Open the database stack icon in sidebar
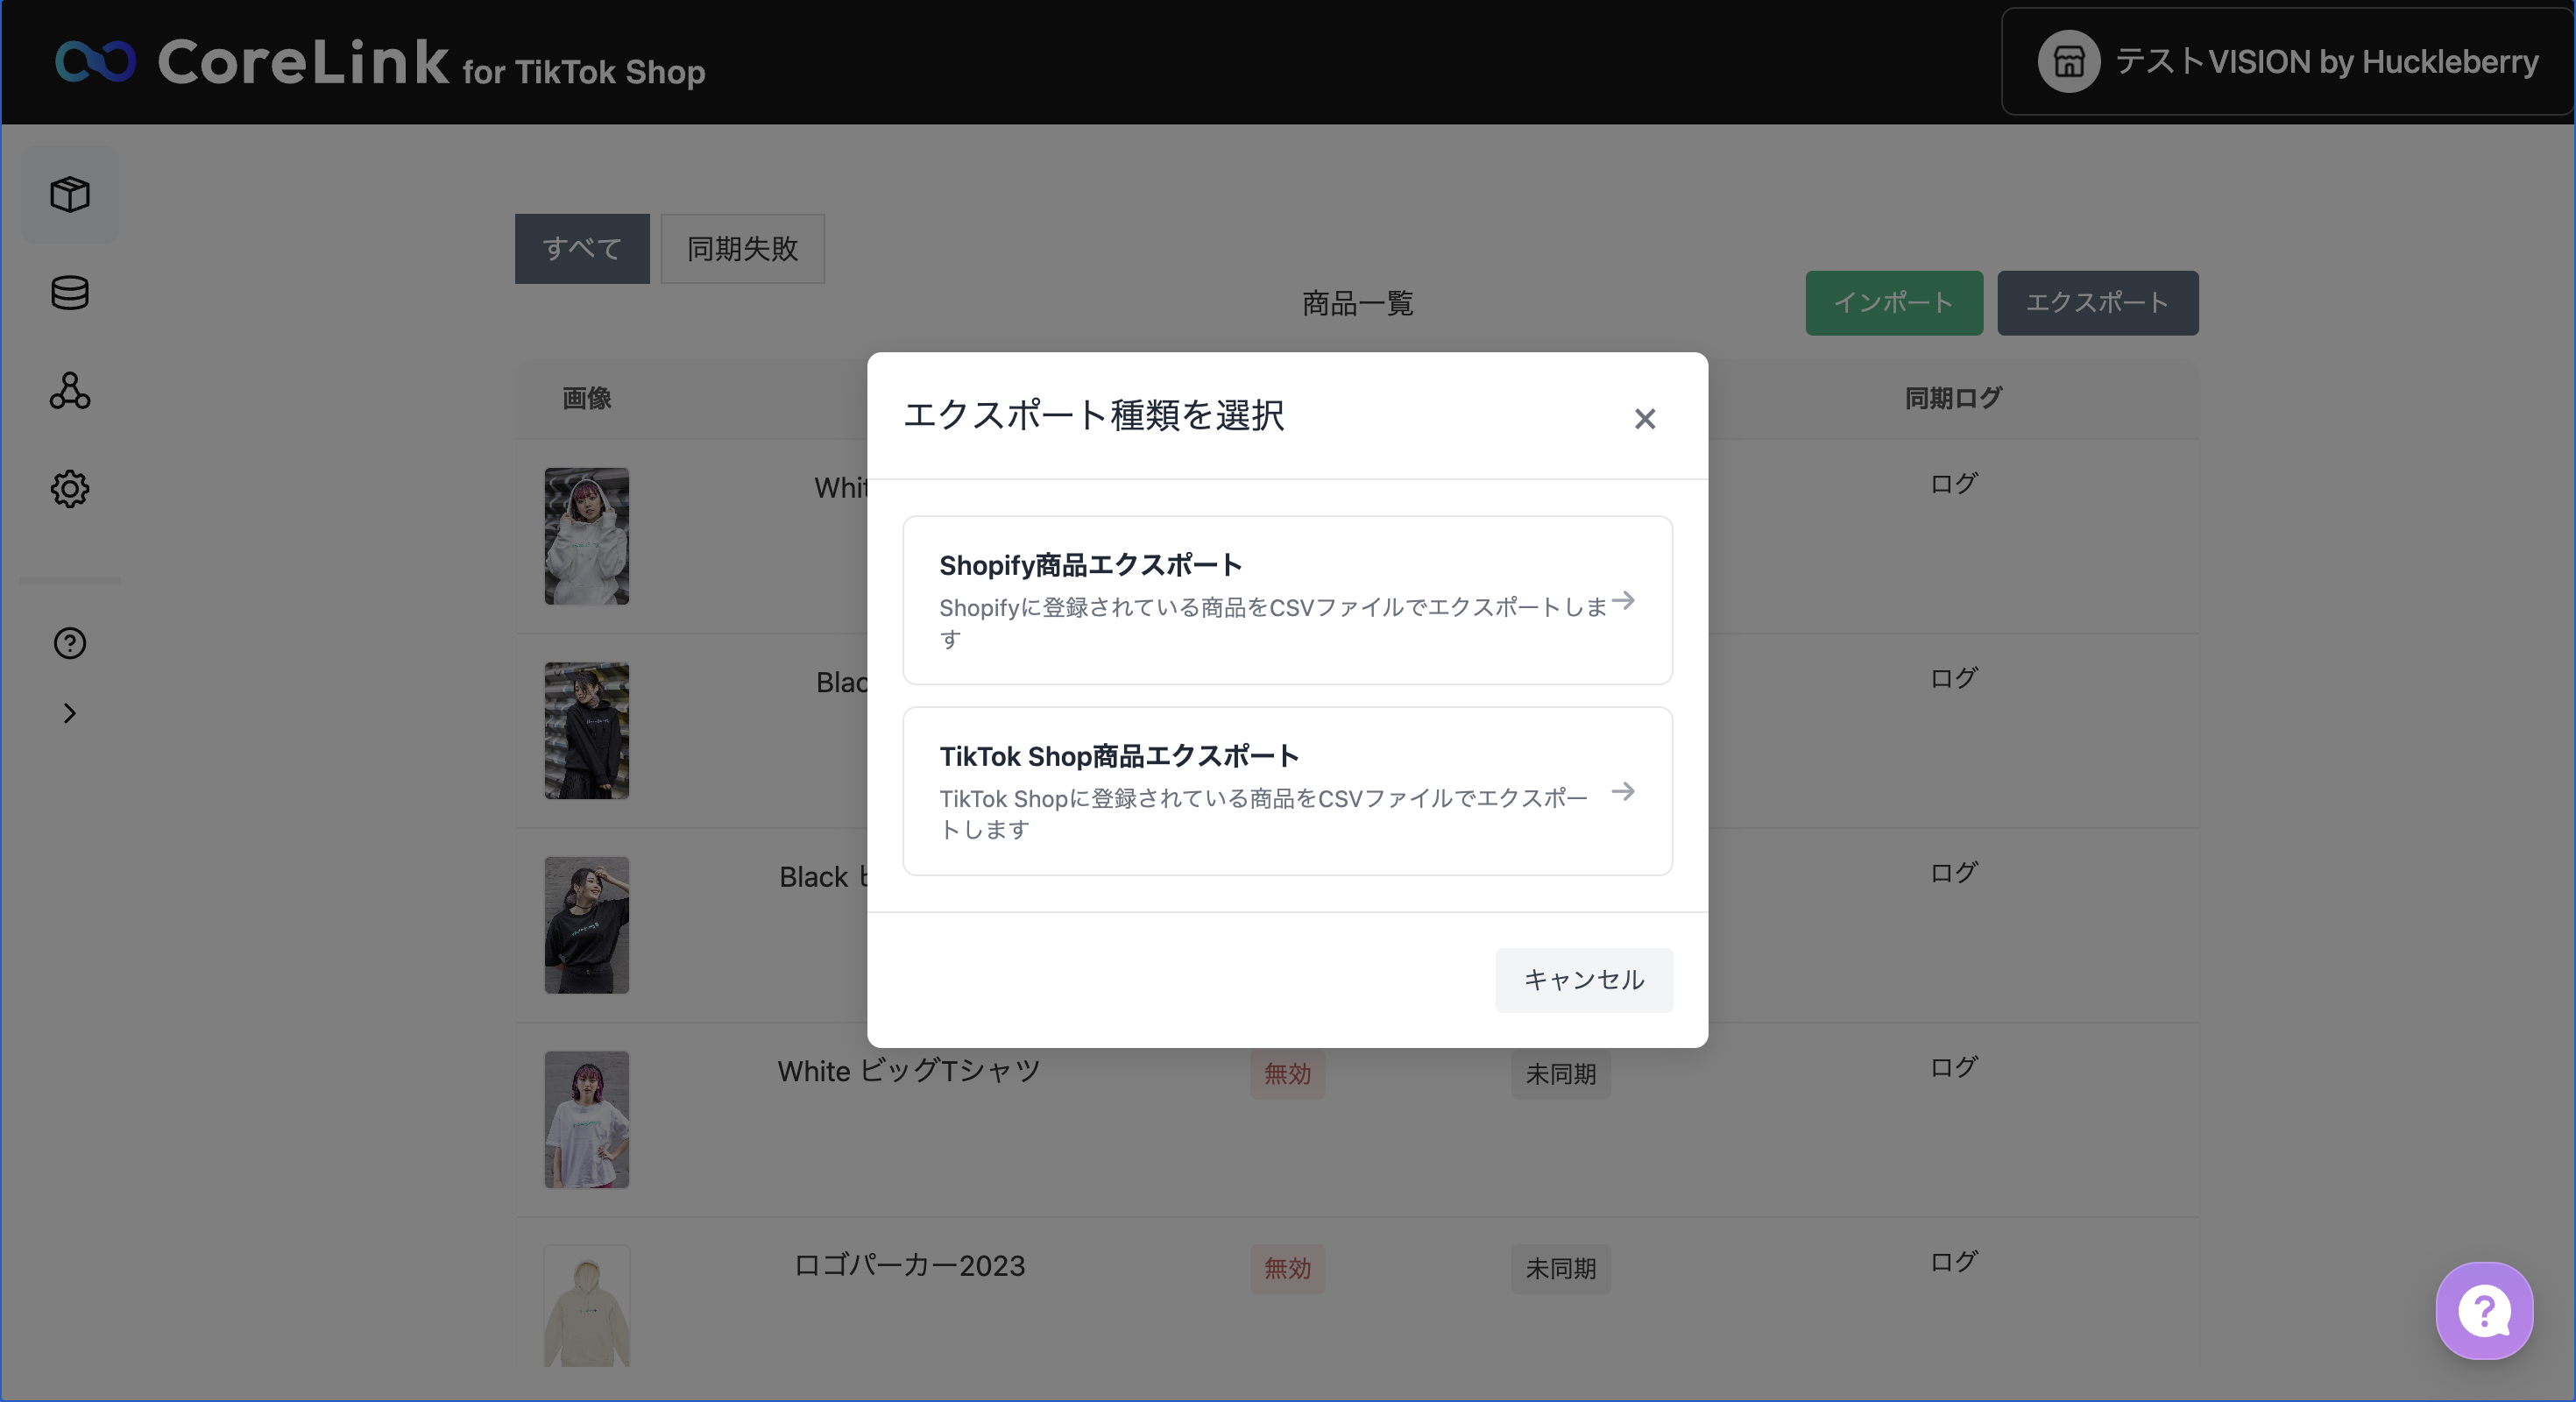Image resolution: width=2576 pixels, height=1402 pixels. (70, 292)
